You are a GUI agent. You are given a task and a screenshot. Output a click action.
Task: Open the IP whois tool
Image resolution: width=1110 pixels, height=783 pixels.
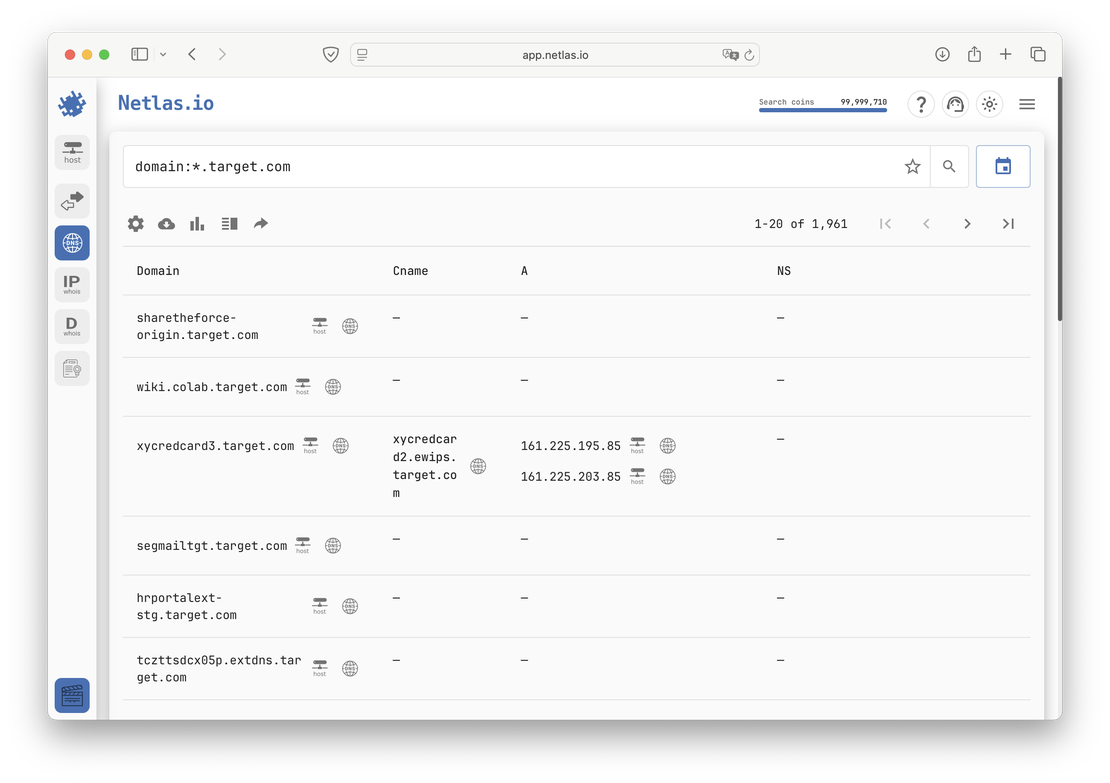[x=72, y=283]
